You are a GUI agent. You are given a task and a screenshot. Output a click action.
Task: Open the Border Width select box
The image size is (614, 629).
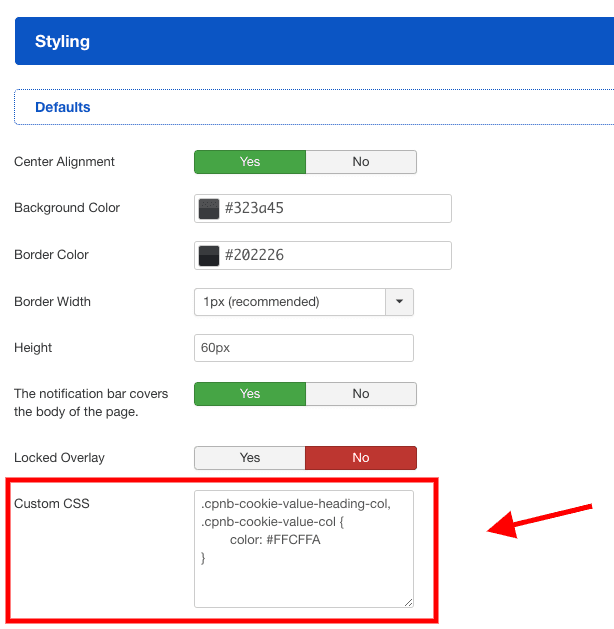pyautogui.click(x=290, y=302)
